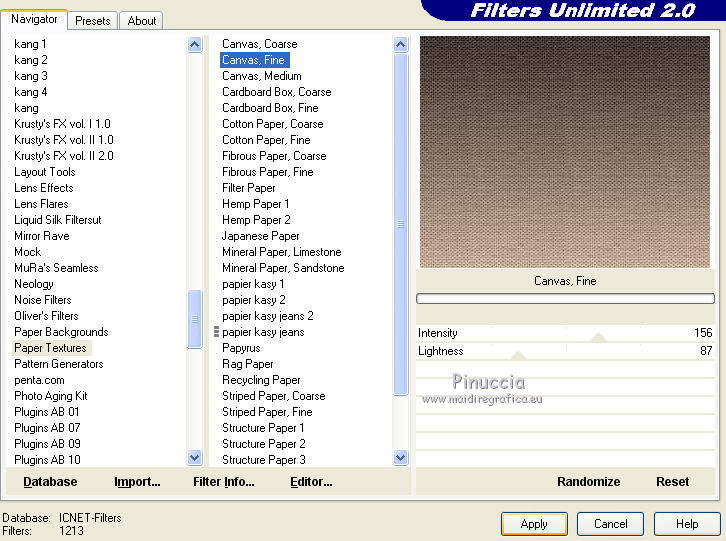Viewport: 726px width, 541px height.
Task: Open the Editor... button
Action: pyautogui.click(x=311, y=482)
